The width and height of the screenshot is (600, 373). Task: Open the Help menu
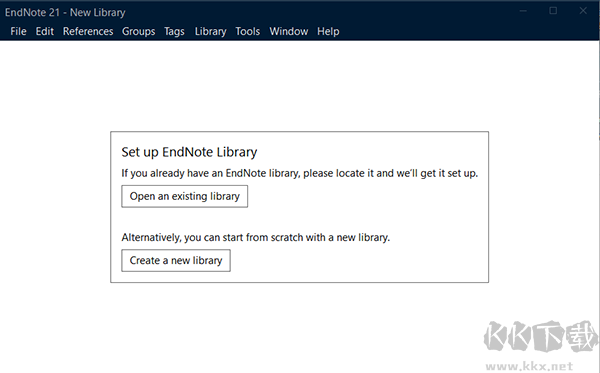point(328,31)
